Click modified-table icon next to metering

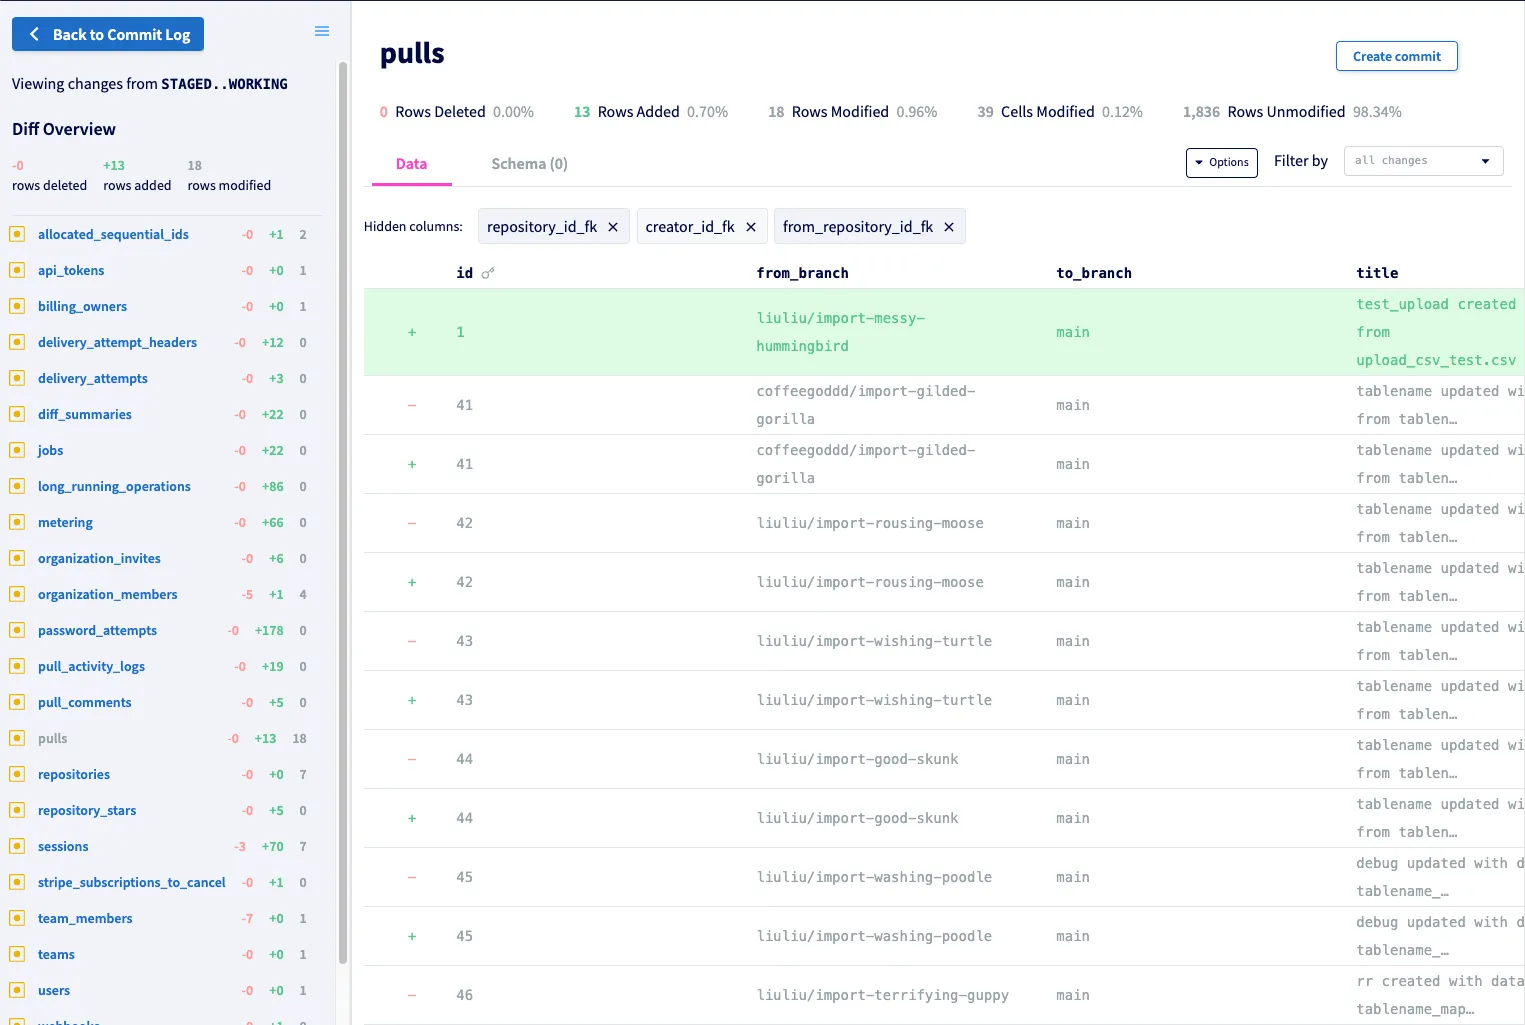[x=17, y=522]
